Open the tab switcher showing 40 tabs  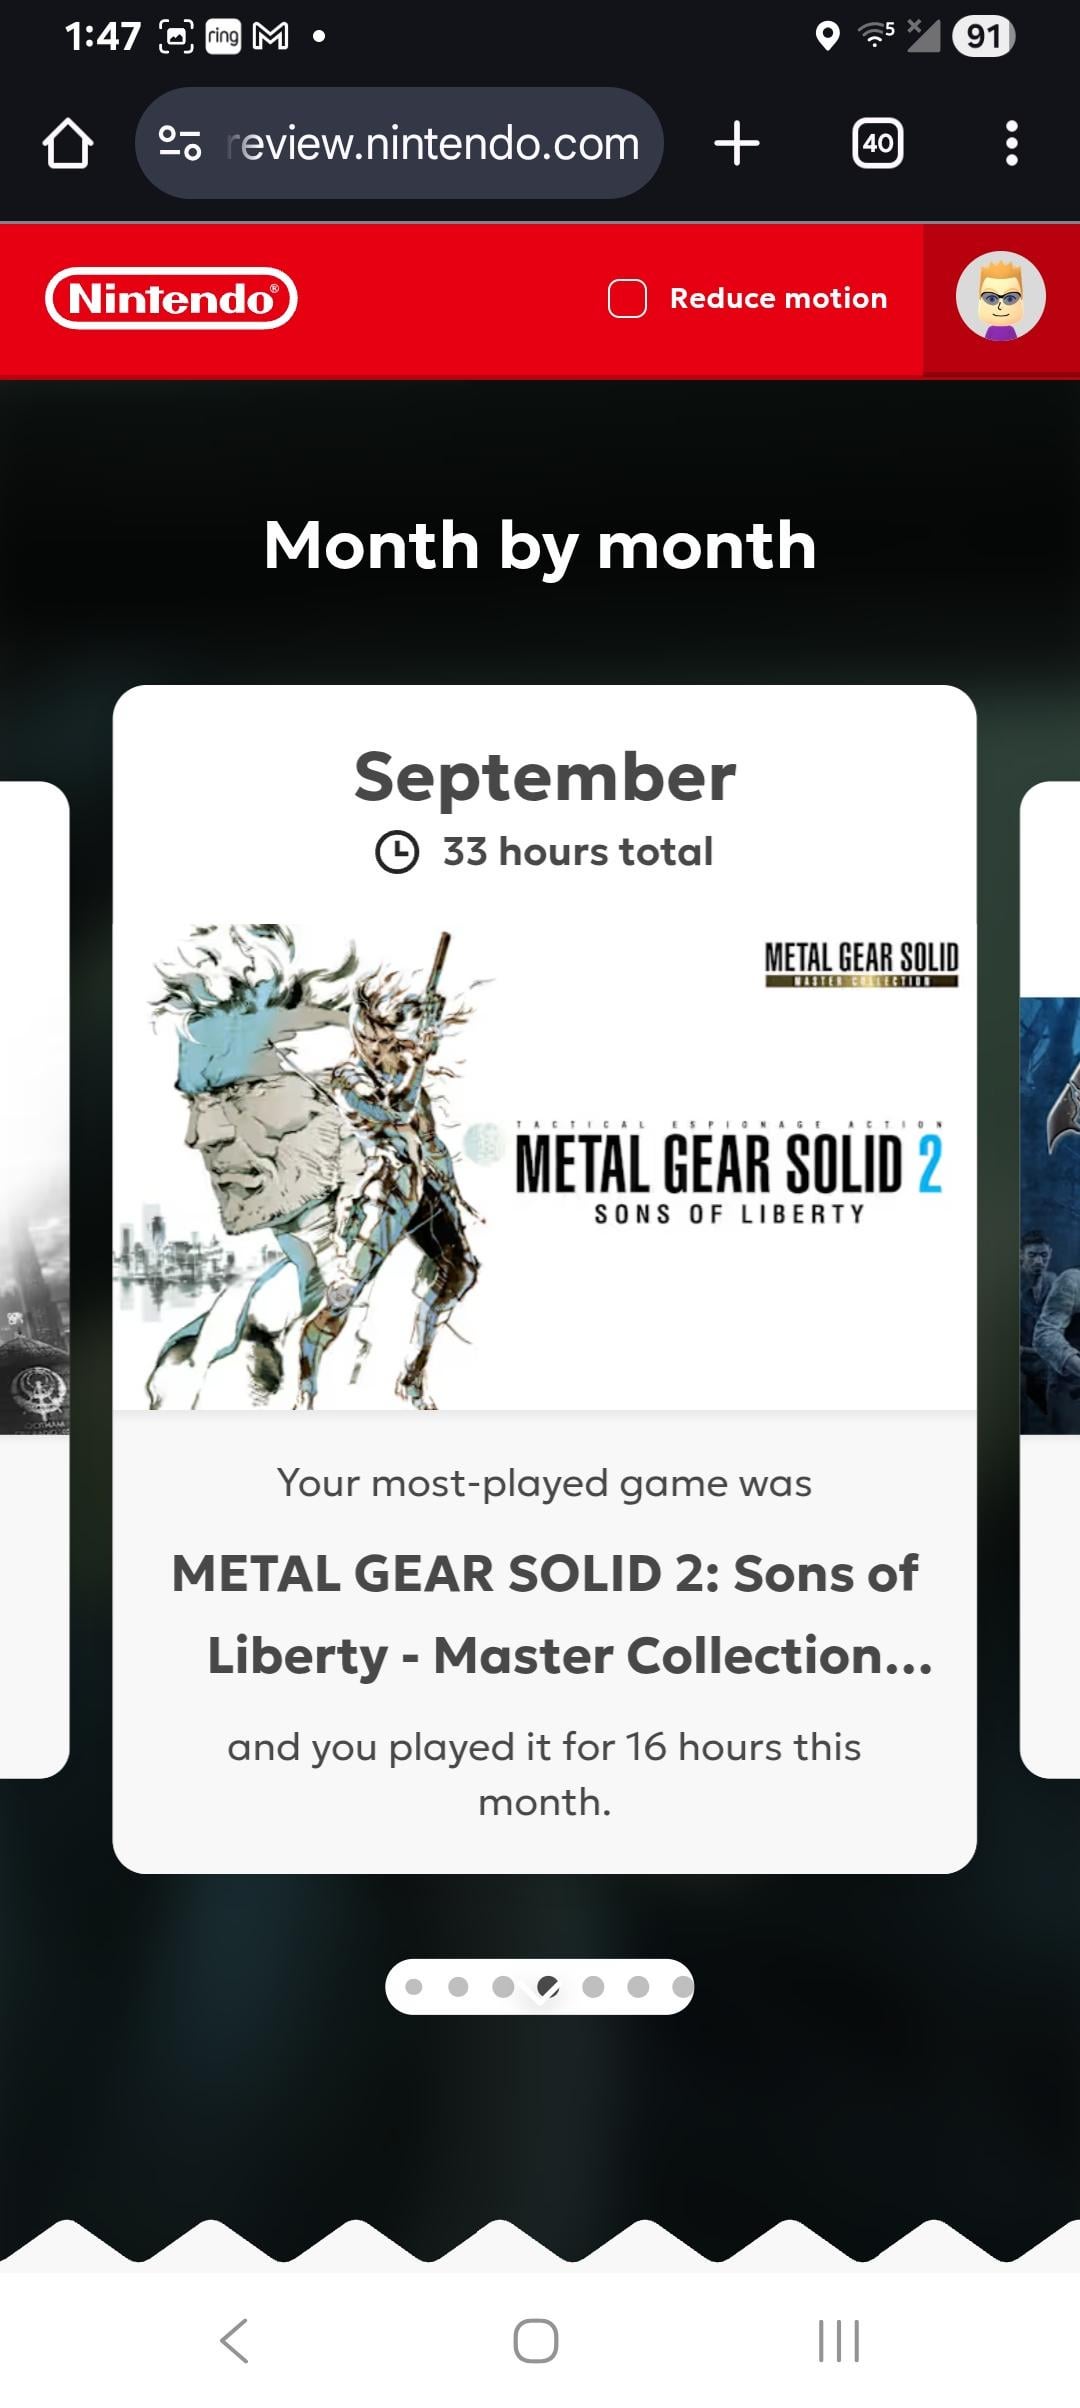(x=877, y=143)
